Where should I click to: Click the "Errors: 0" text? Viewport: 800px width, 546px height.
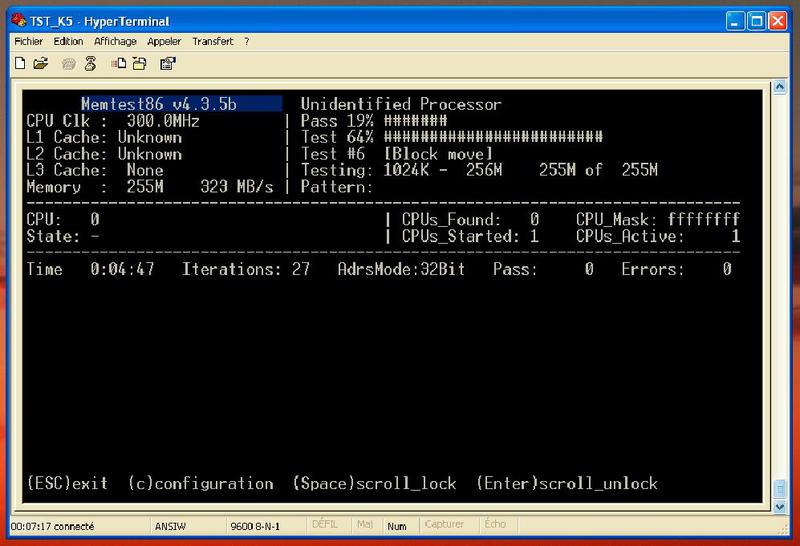tap(676, 269)
